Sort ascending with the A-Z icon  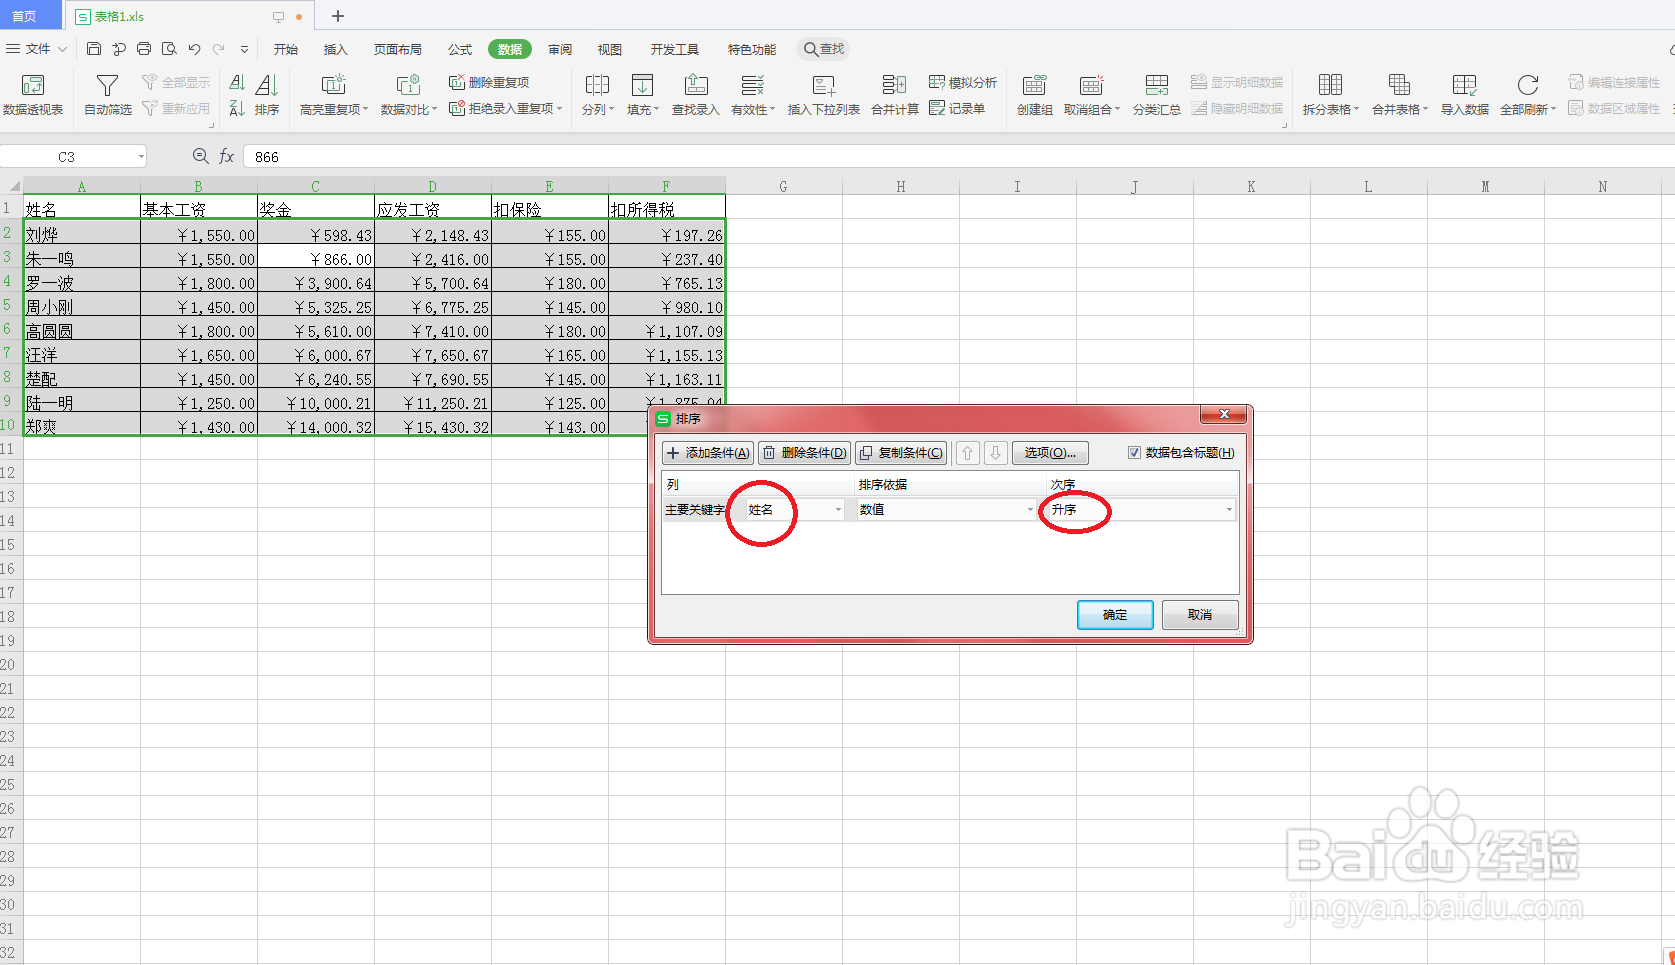(237, 83)
